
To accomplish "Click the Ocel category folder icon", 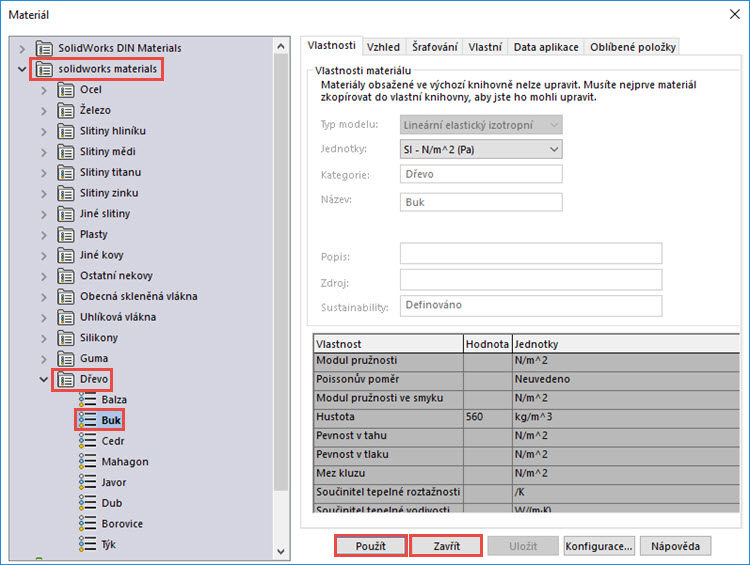I will [x=66, y=90].
